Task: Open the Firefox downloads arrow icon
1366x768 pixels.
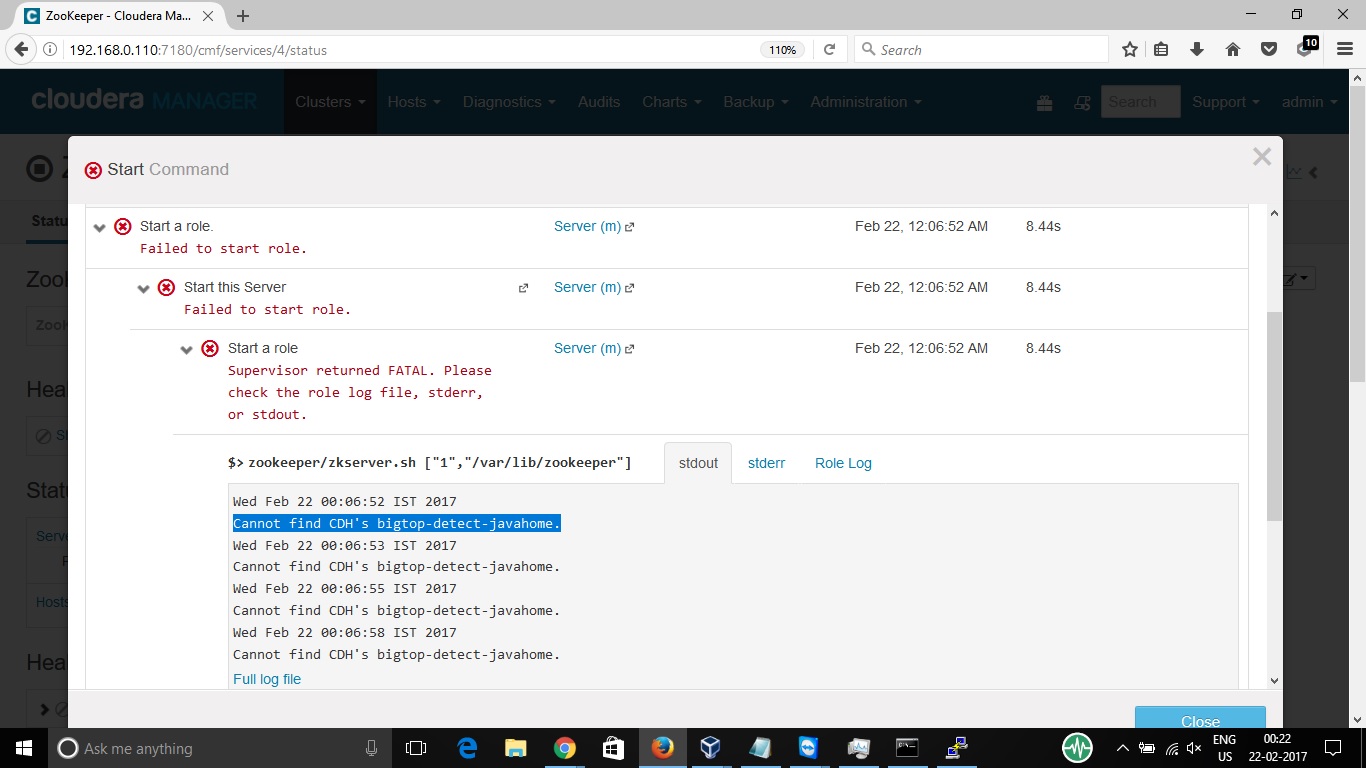Action: pos(1197,48)
